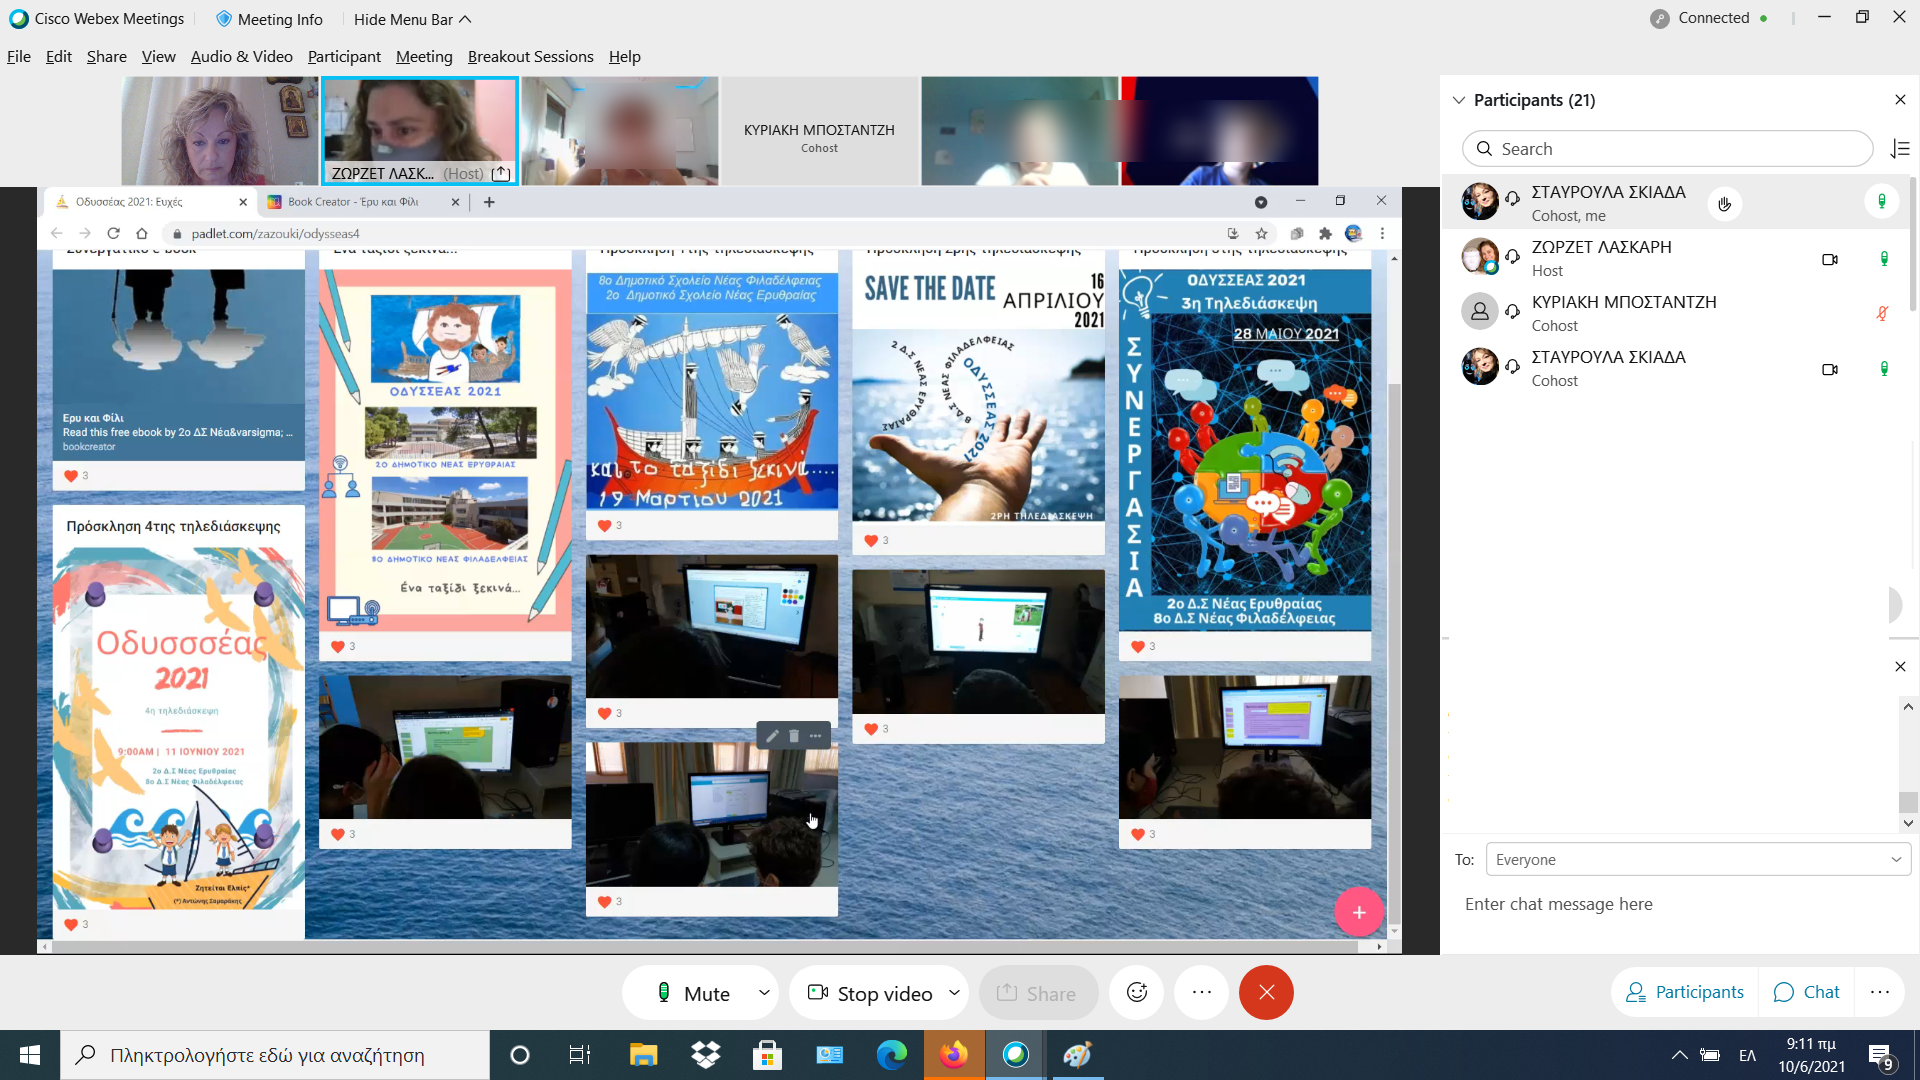Click the pink add post plus button
Viewport: 1920px width, 1080px height.
click(x=1358, y=912)
